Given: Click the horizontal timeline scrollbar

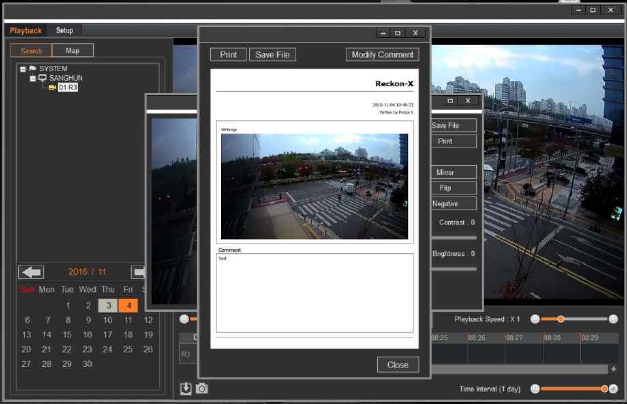Looking at the screenshot, I should pos(520,369).
